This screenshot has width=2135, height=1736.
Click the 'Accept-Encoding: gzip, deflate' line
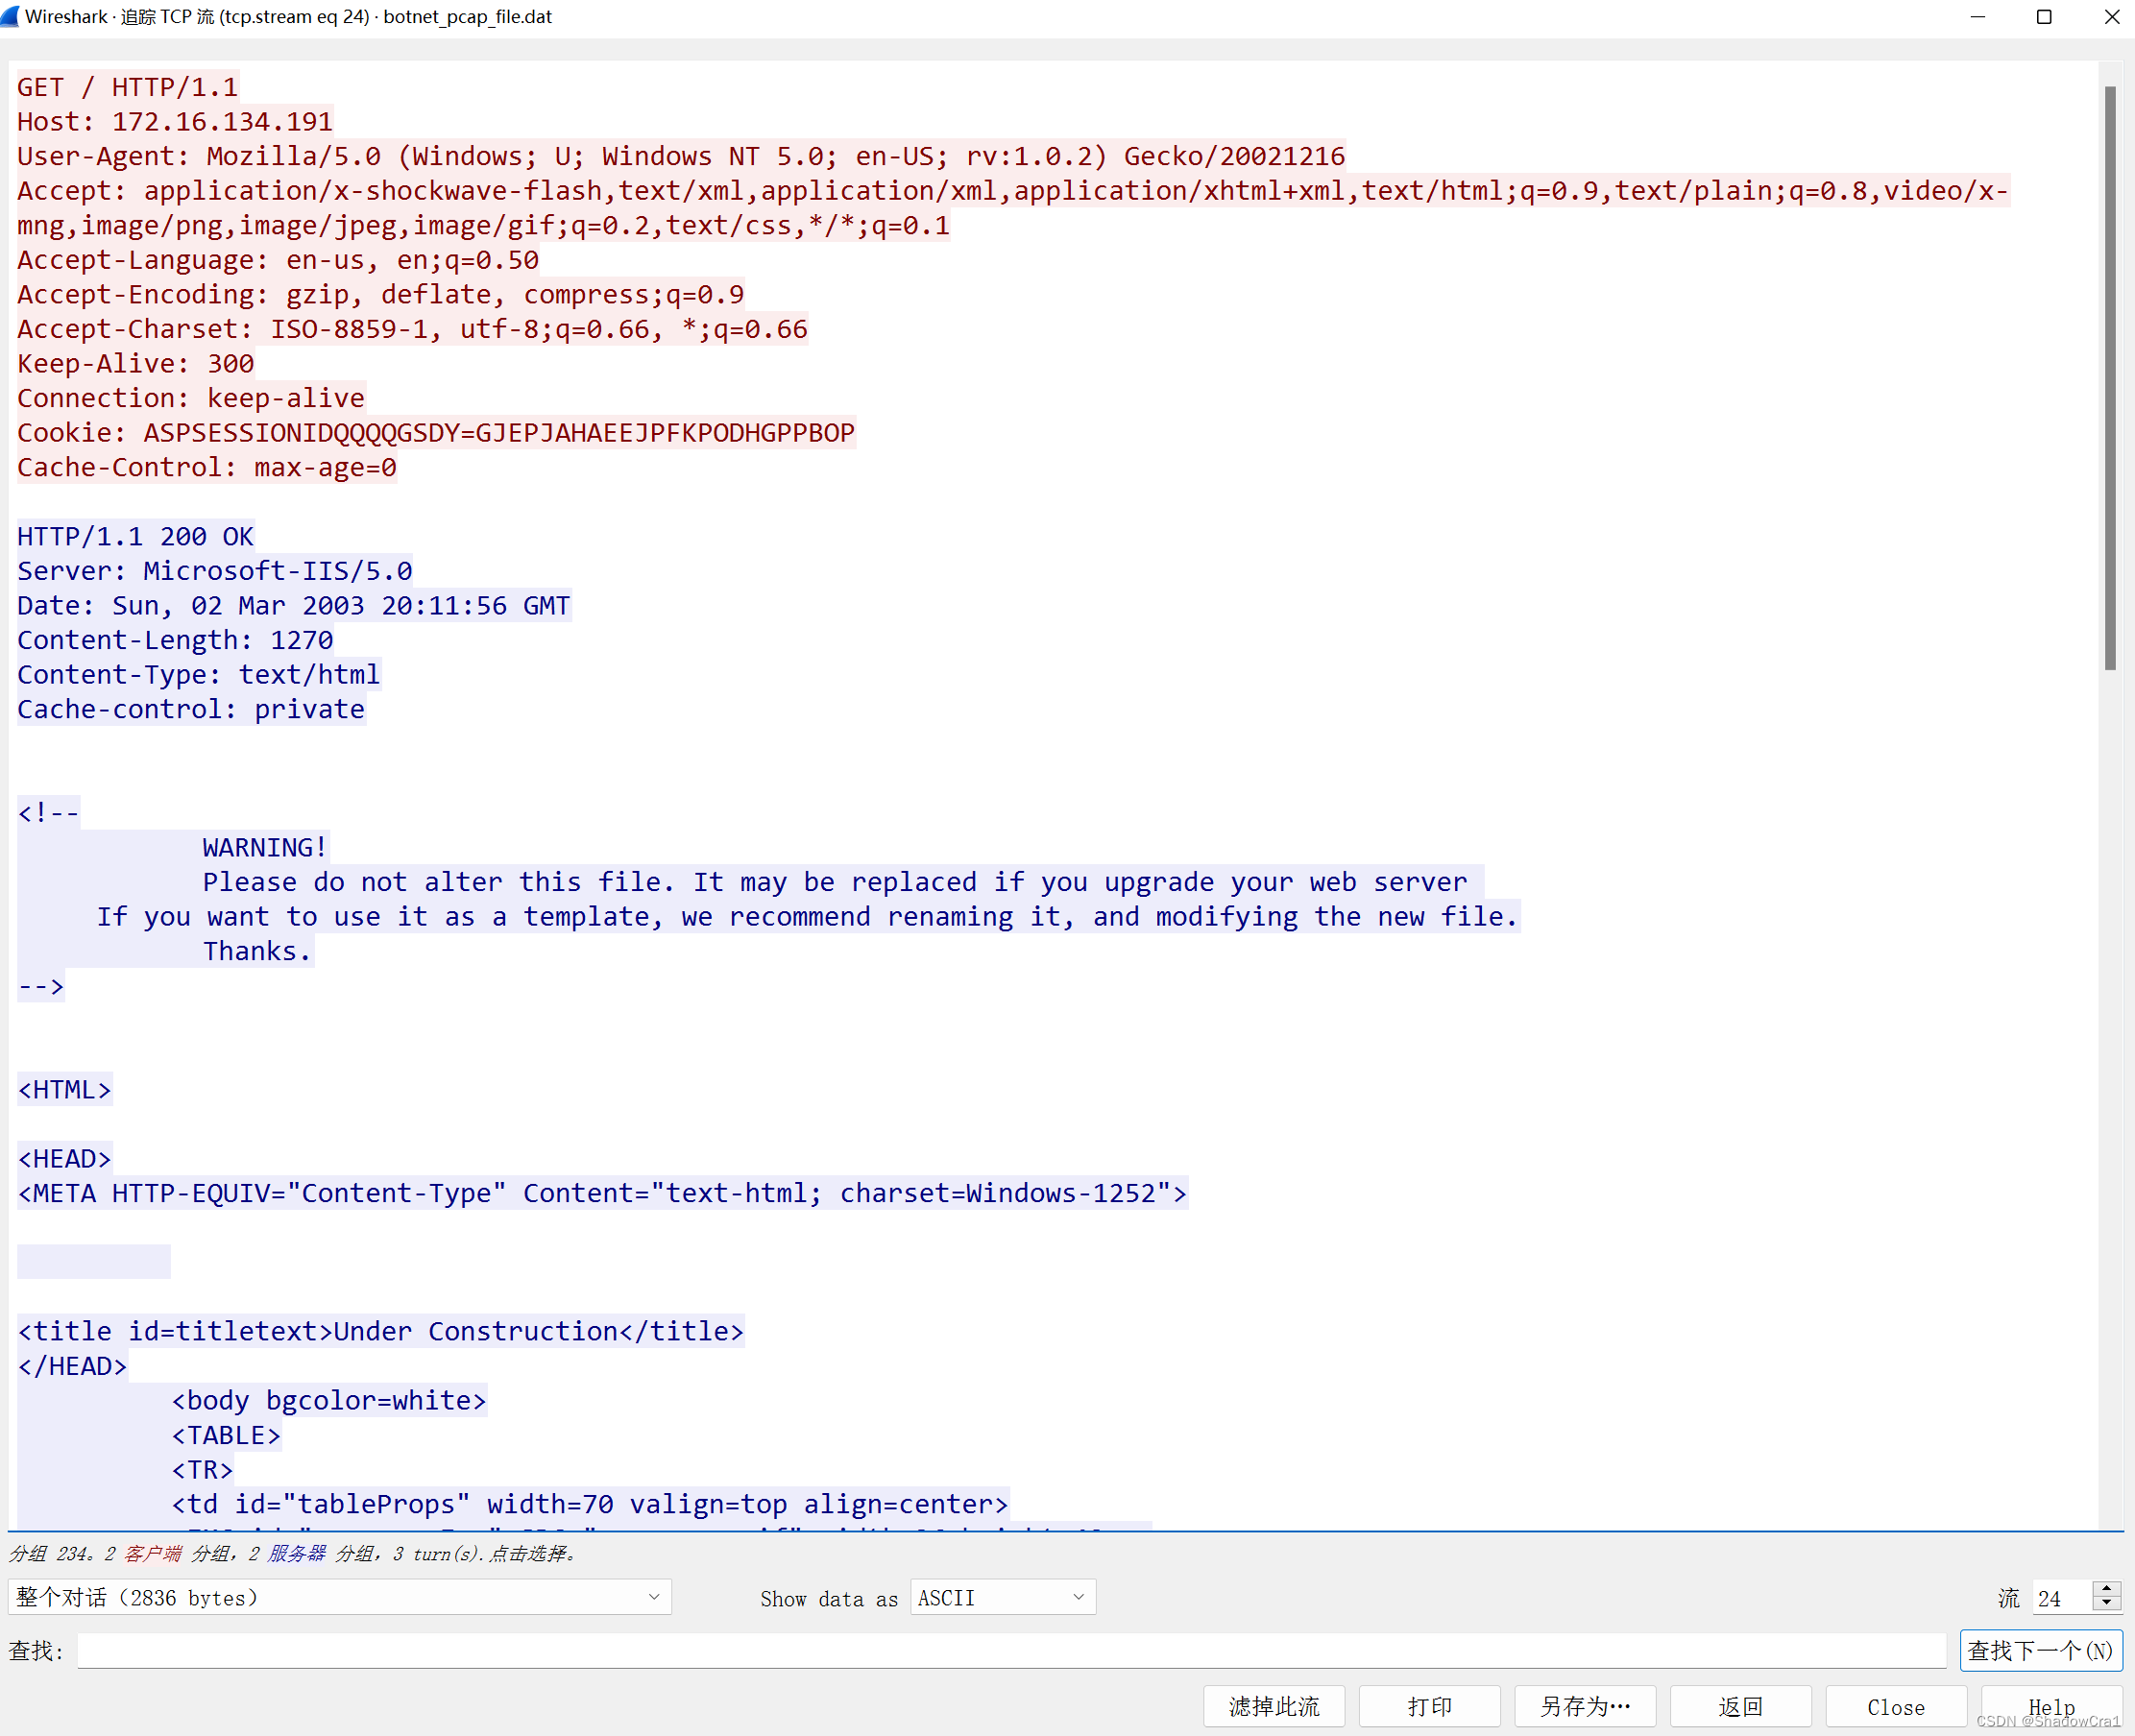[x=381, y=294]
